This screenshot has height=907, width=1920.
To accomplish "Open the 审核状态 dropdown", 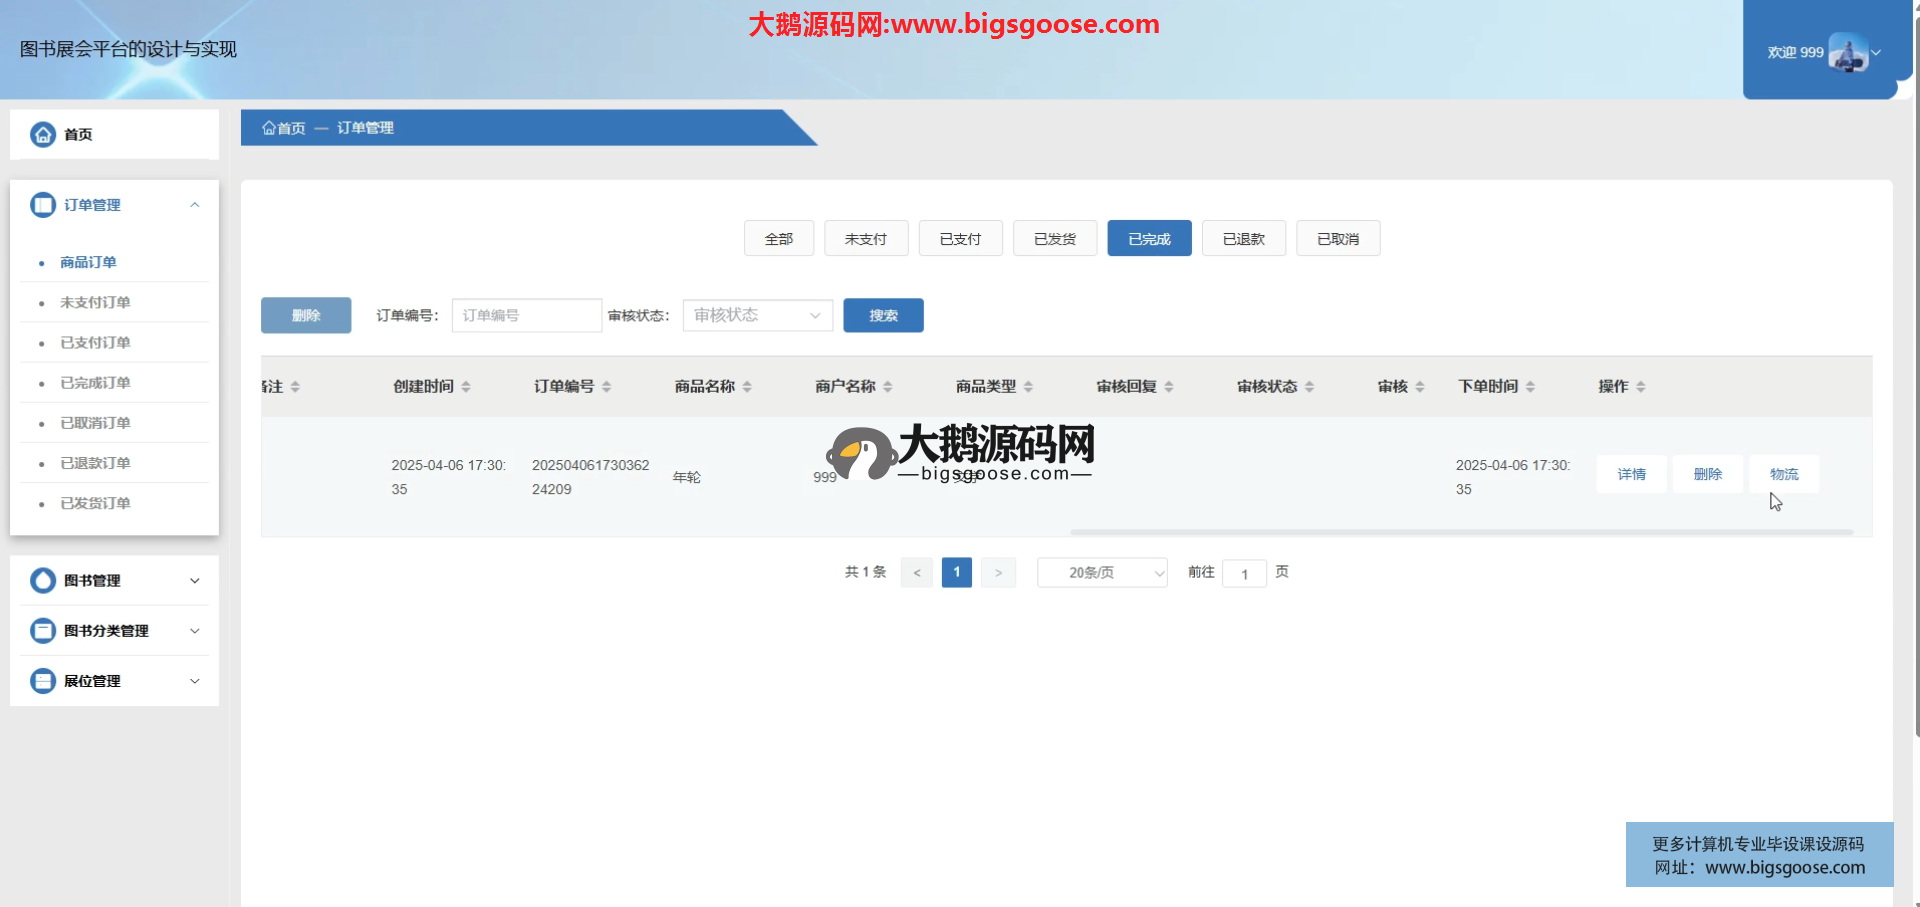I will [x=757, y=316].
